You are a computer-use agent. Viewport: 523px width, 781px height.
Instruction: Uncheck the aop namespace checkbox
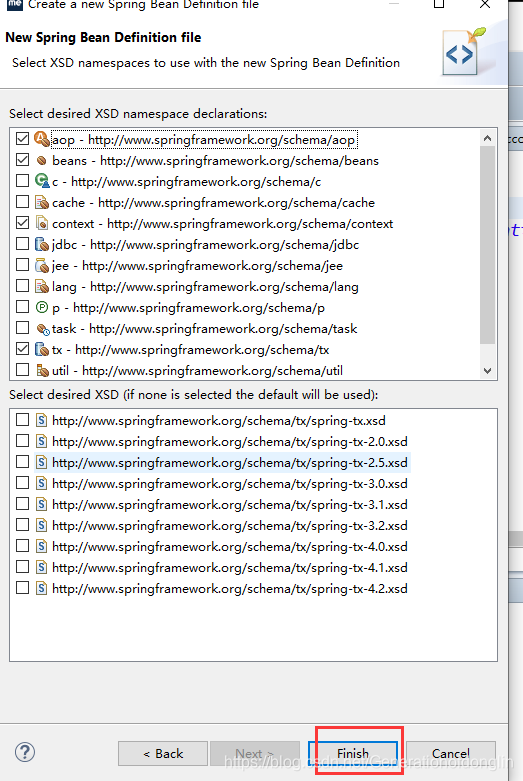click(22, 138)
